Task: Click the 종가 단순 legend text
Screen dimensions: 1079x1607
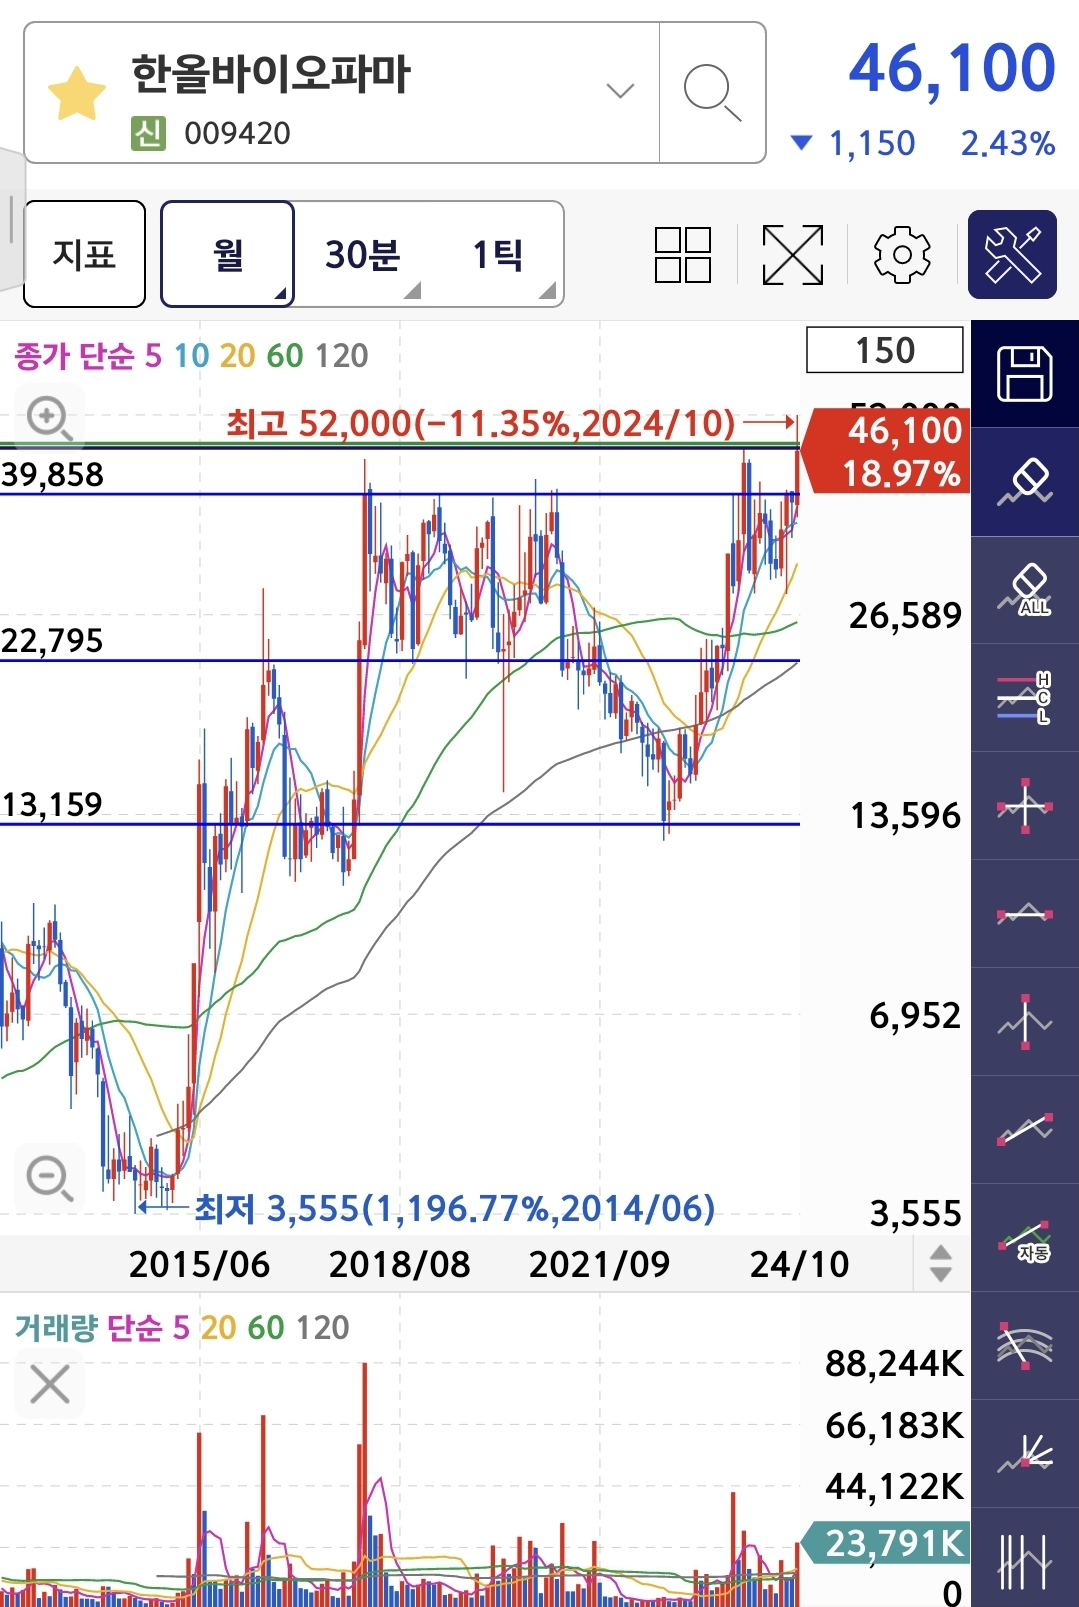Action: (74, 355)
